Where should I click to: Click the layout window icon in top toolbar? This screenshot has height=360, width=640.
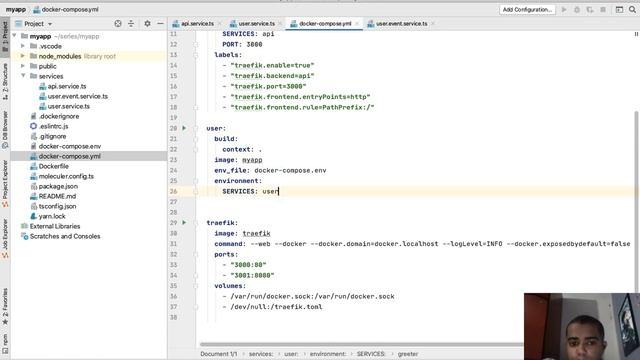pos(619,9)
